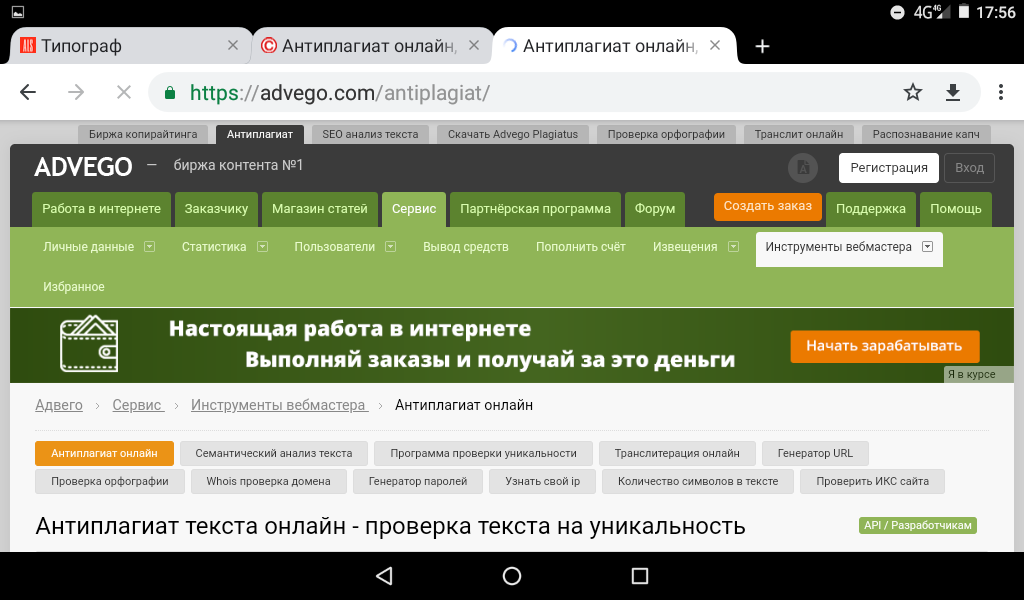Expand Пользователи dropdown arrow
The width and height of the screenshot is (1024, 600).
click(x=391, y=246)
